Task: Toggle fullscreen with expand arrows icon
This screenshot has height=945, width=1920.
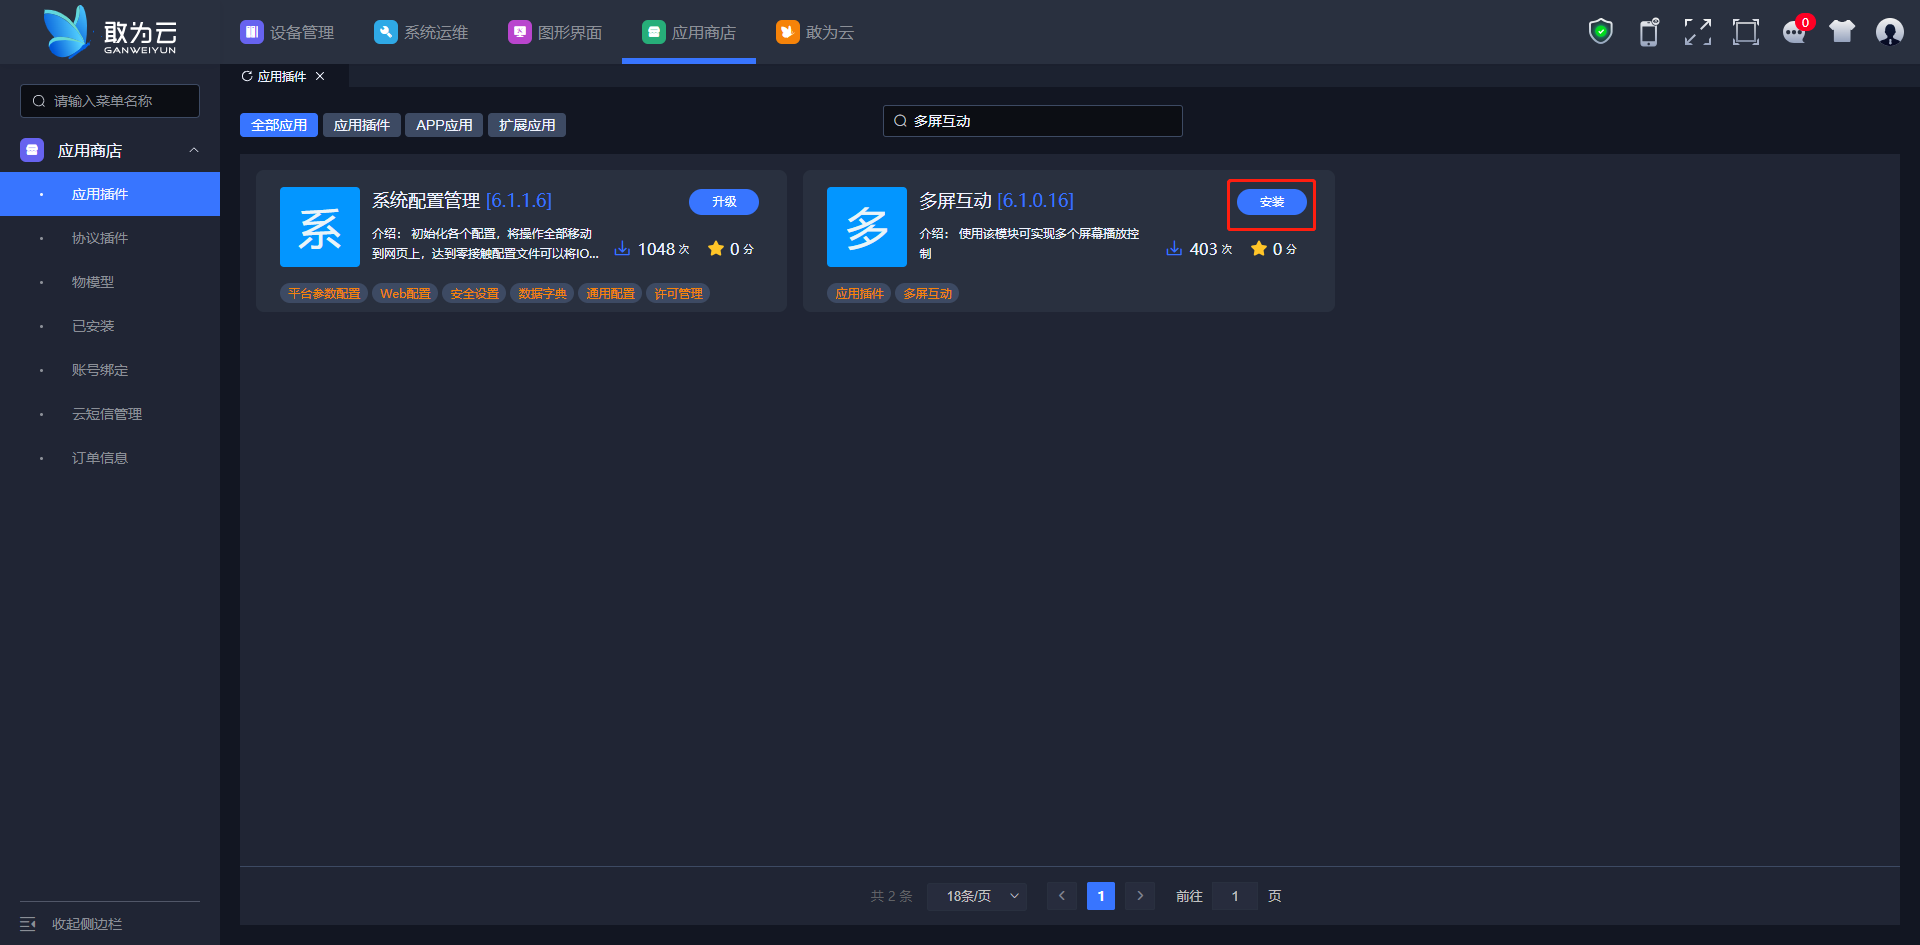Action: 1697,32
